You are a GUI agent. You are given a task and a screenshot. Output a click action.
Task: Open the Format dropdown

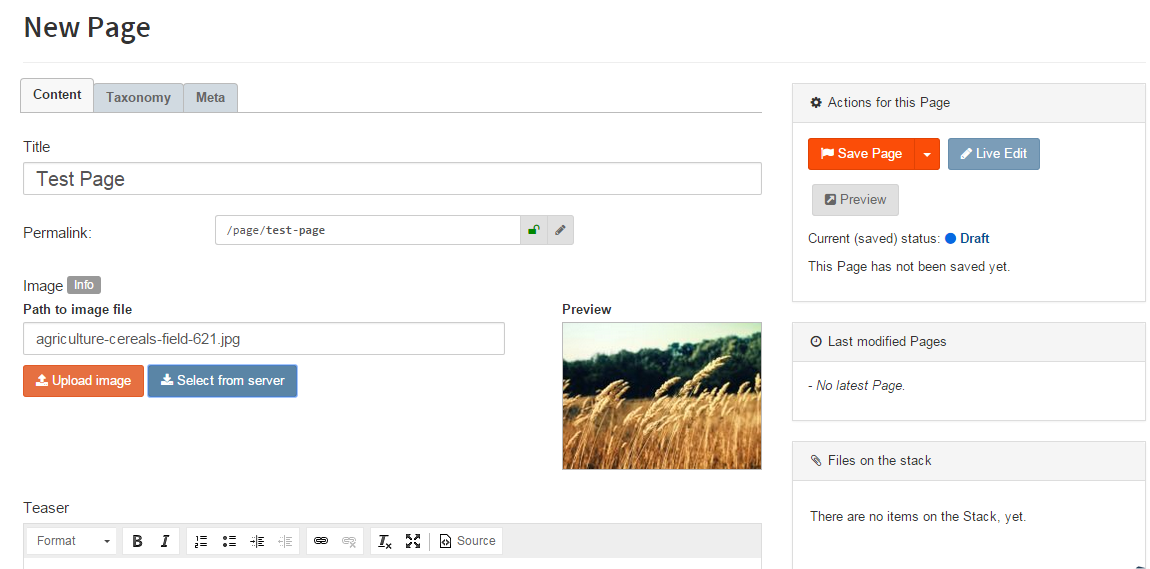[x=72, y=541]
